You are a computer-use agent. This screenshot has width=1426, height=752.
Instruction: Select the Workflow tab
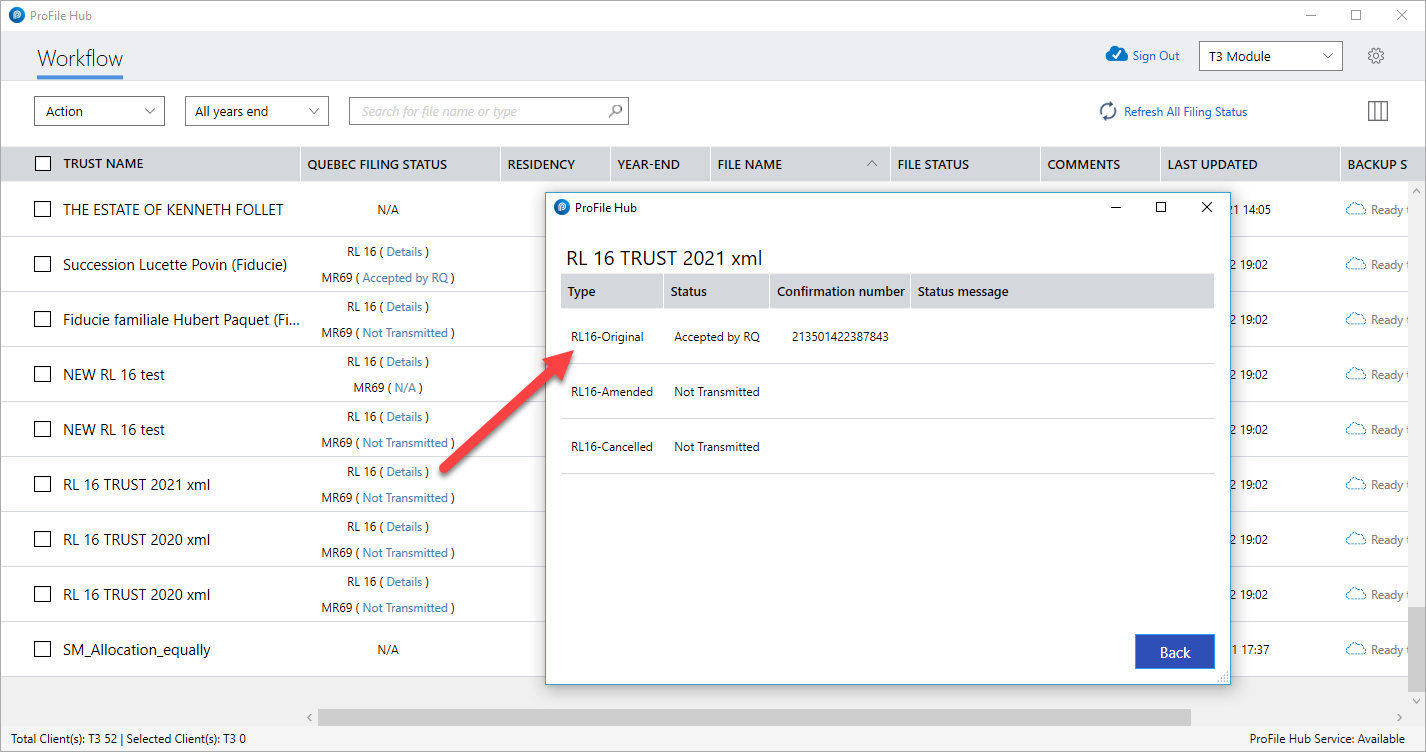point(80,58)
